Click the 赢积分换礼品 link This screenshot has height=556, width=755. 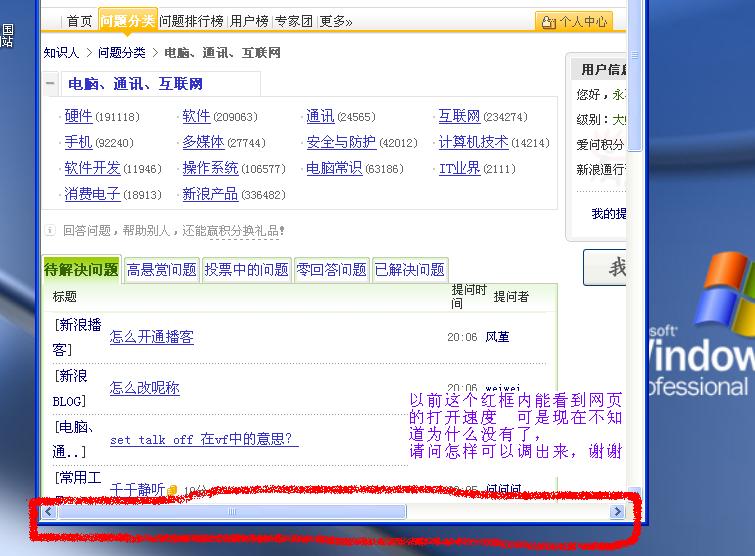coord(244,231)
